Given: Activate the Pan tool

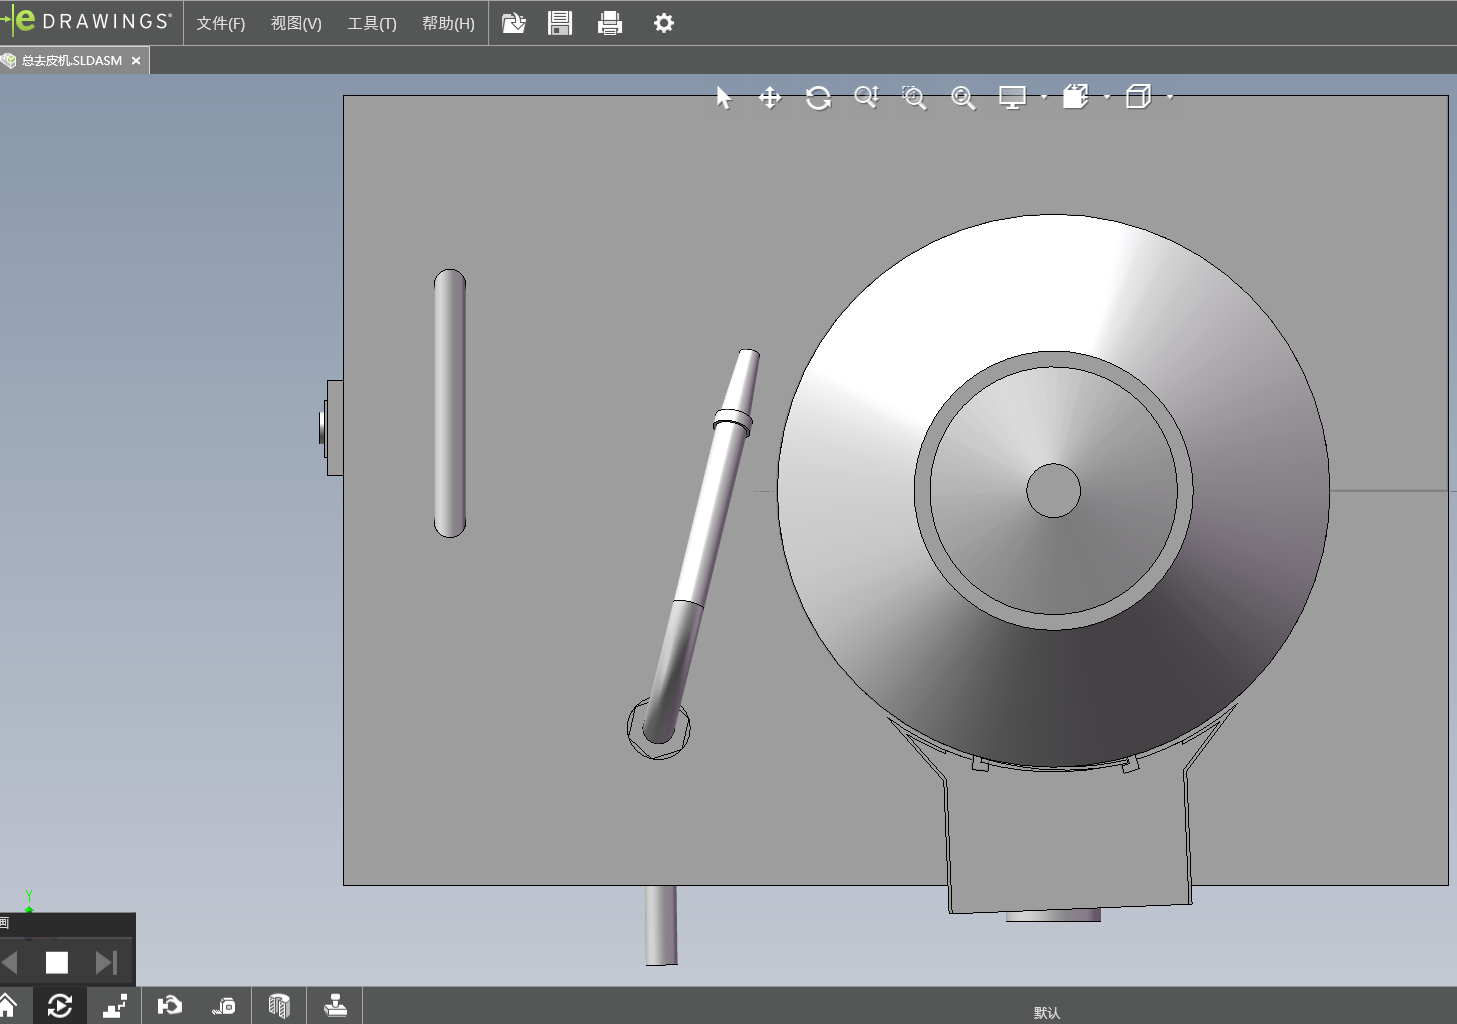Looking at the screenshot, I should click(x=769, y=97).
